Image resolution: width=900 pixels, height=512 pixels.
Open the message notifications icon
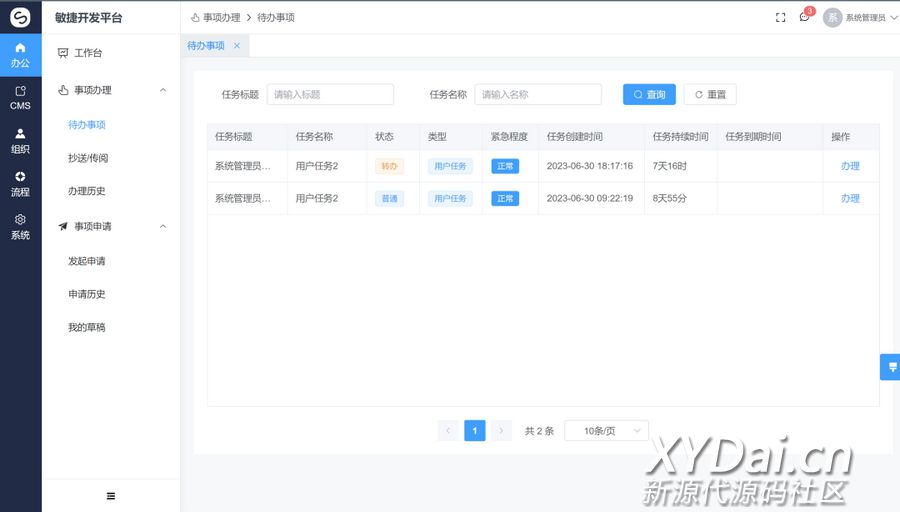[804, 17]
